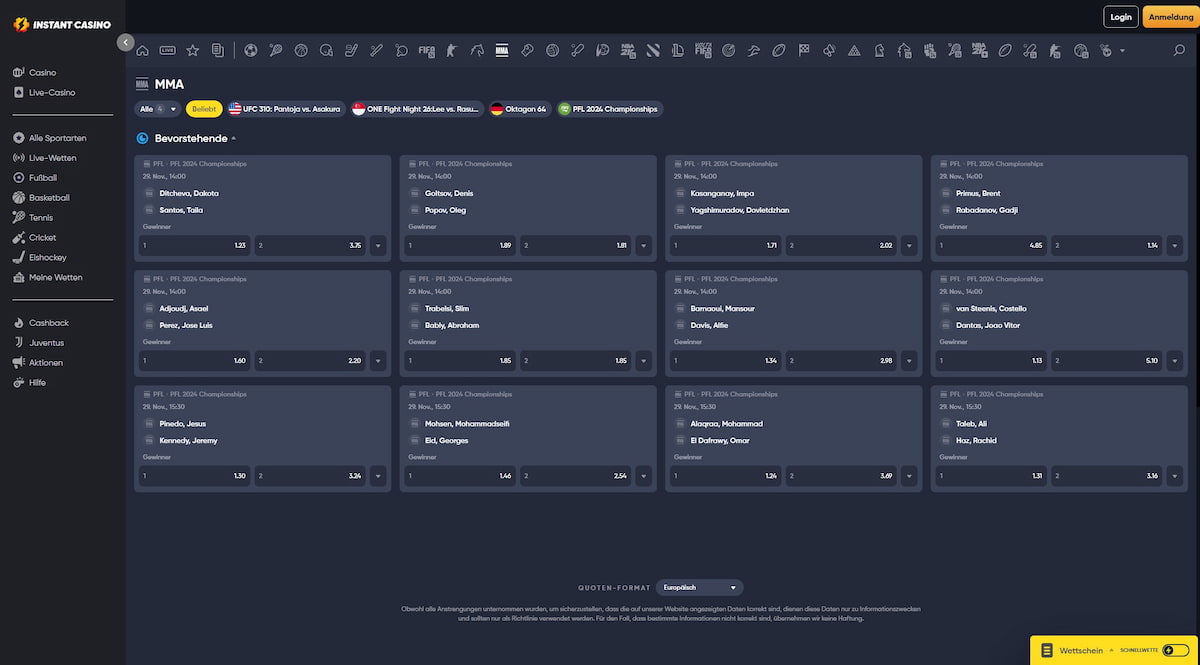Open the LIVE icon in sports bar
Screen dimensions: 1200x665
[x=167, y=50]
